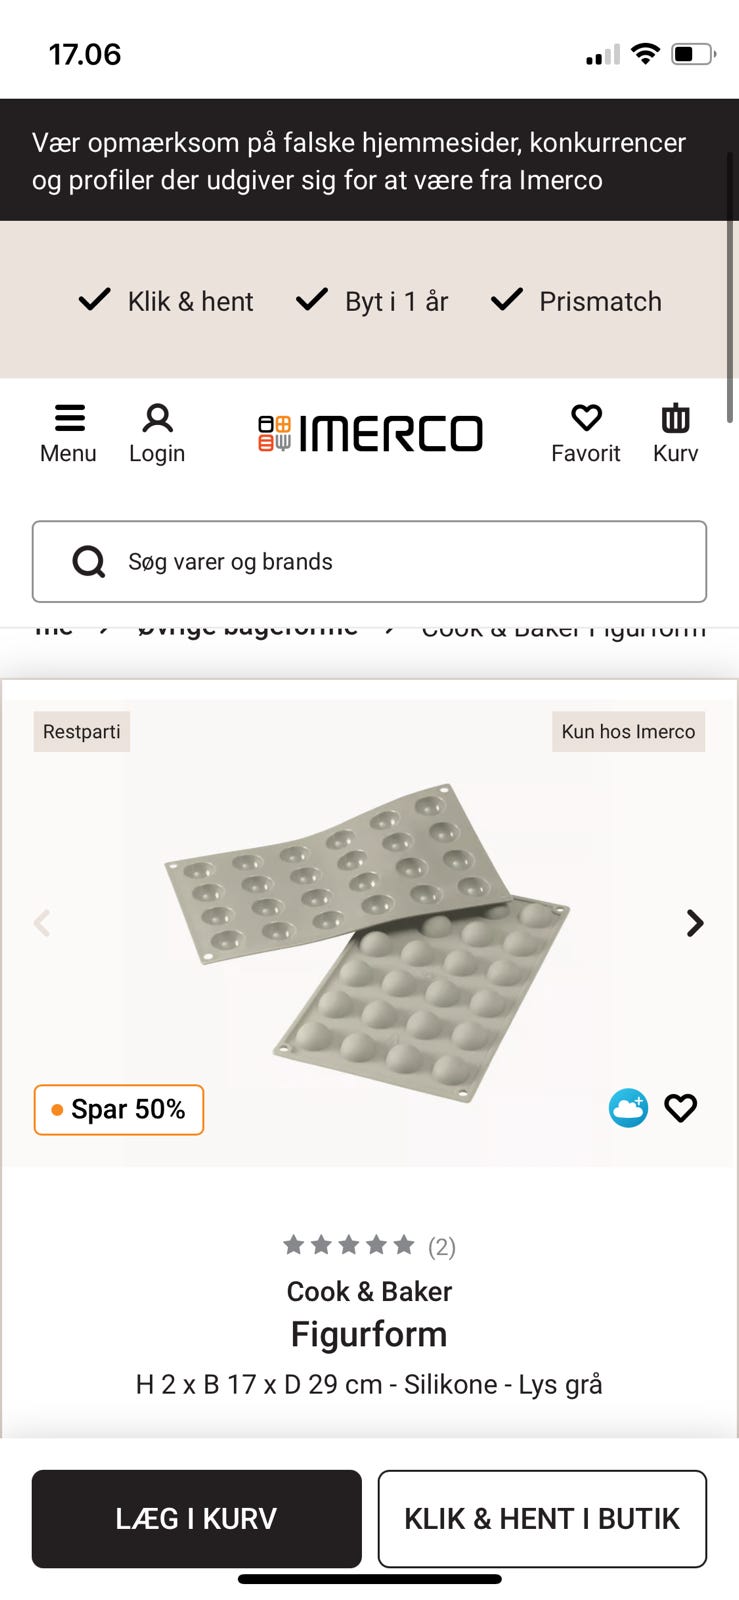Show previous product image with left arrow

coord(42,923)
